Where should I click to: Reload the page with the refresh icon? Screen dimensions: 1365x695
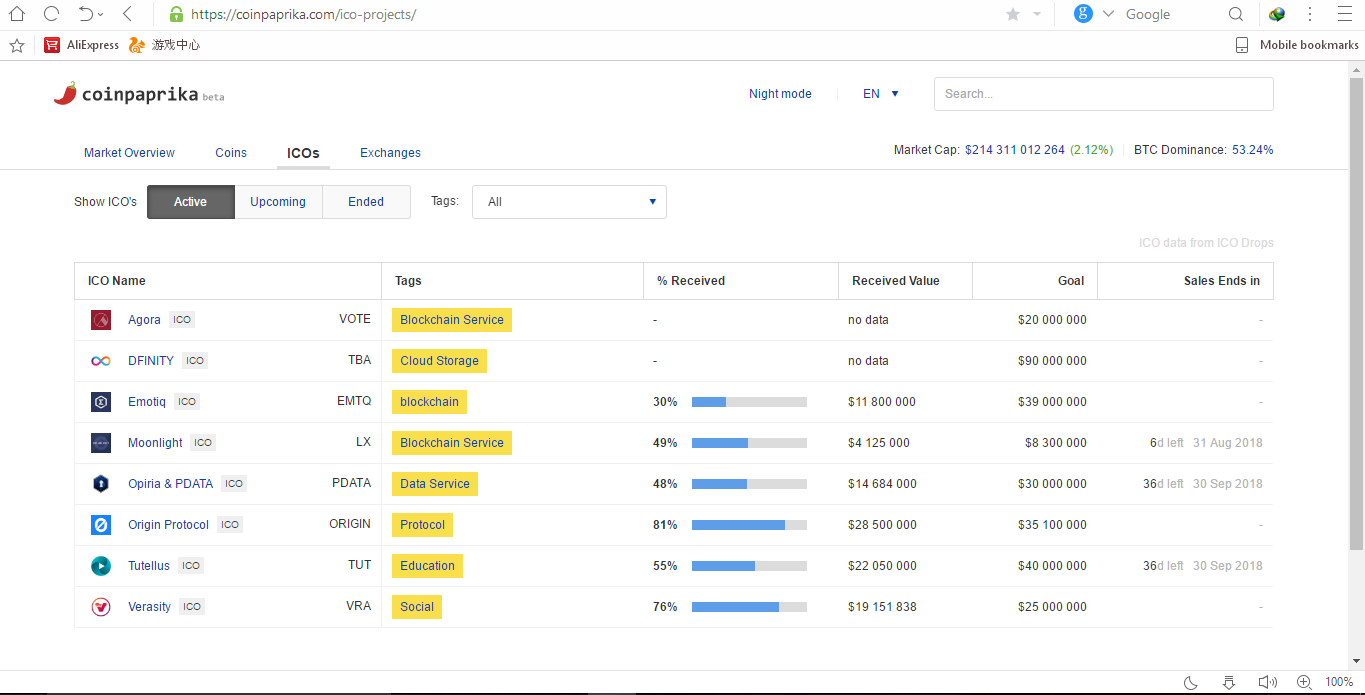(51, 14)
